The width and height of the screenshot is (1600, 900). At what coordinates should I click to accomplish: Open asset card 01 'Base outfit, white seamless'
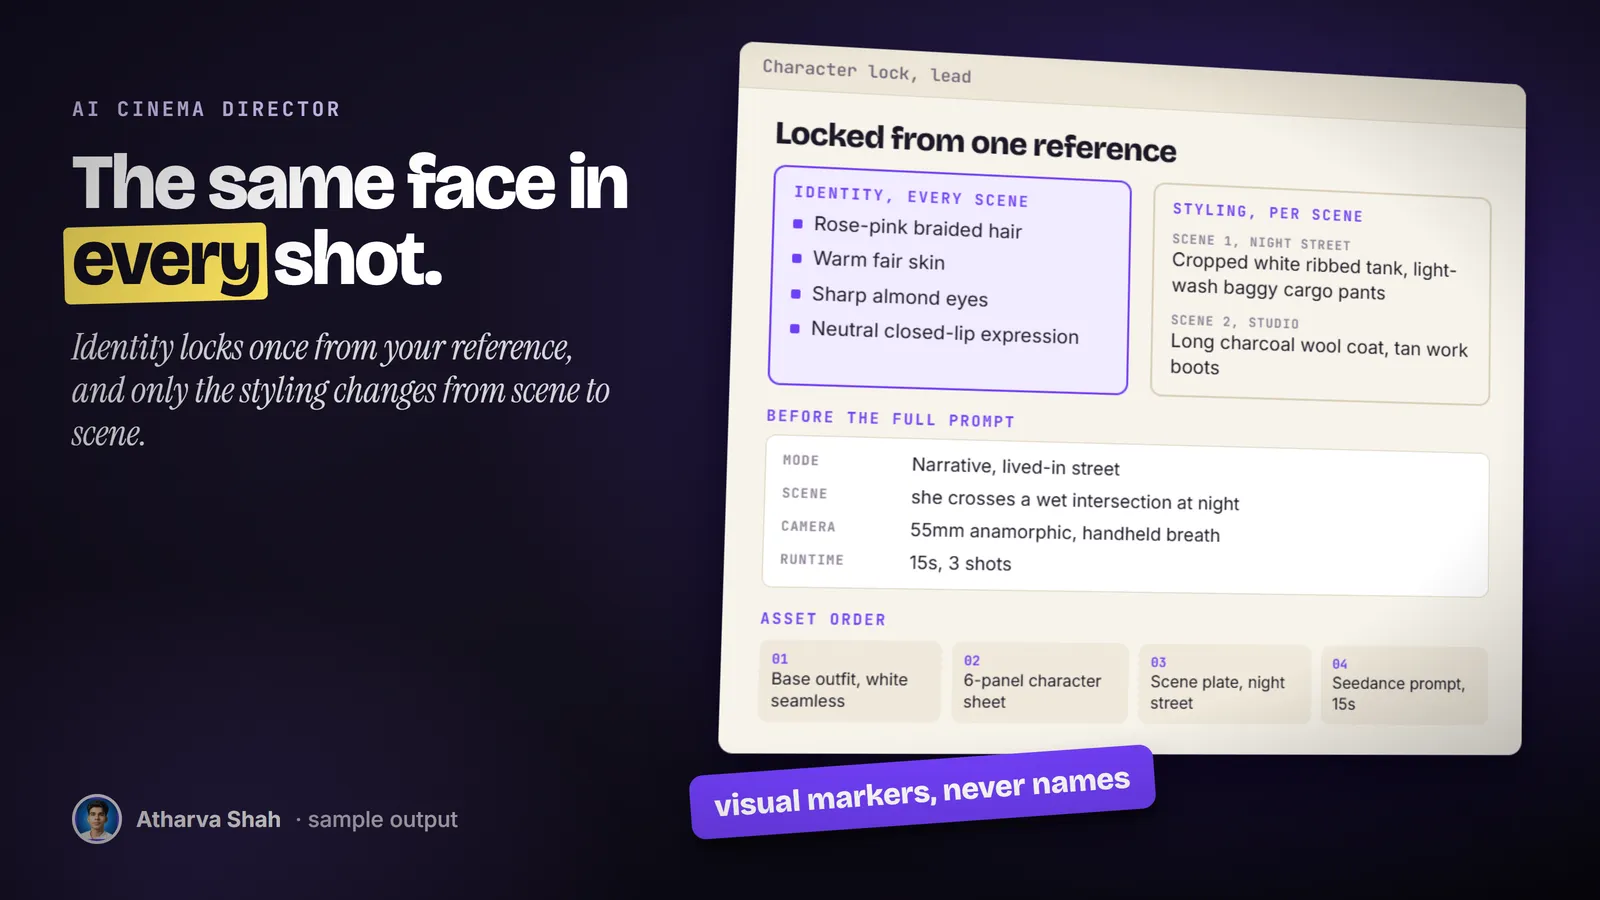849,681
